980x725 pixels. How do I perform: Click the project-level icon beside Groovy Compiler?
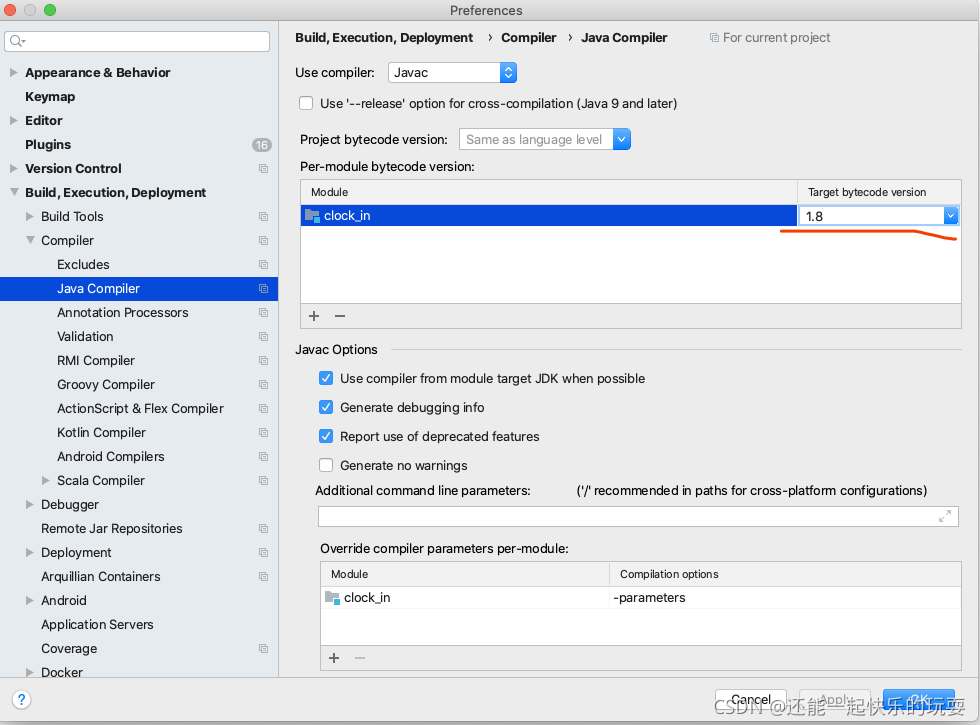point(264,385)
